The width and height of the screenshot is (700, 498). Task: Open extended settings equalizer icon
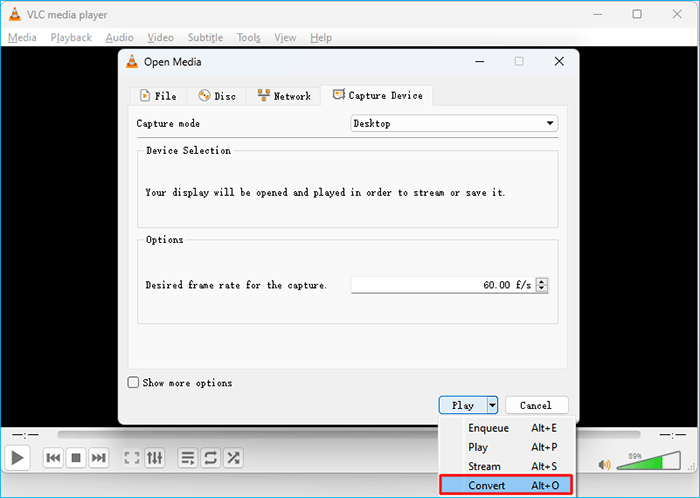click(x=155, y=458)
